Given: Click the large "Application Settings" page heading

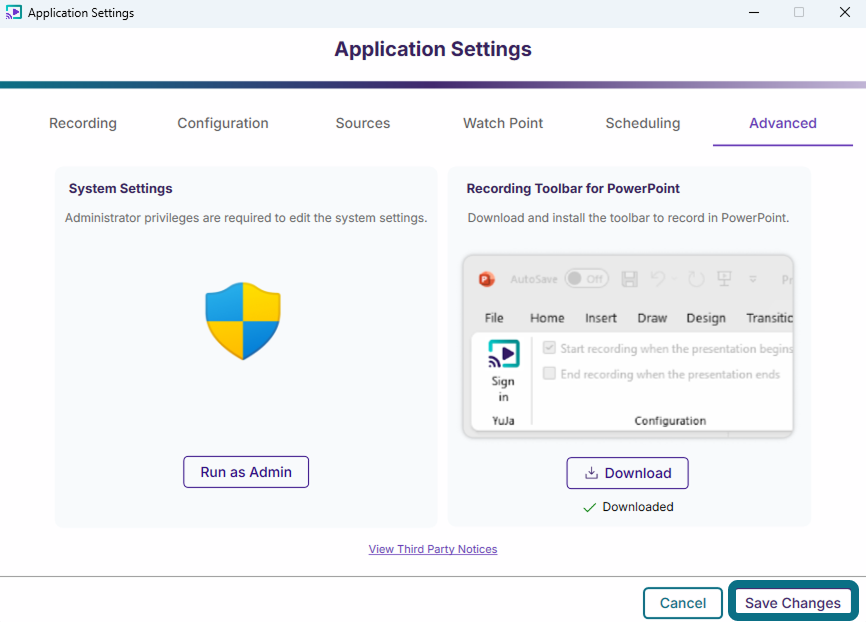Looking at the screenshot, I should tap(433, 49).
